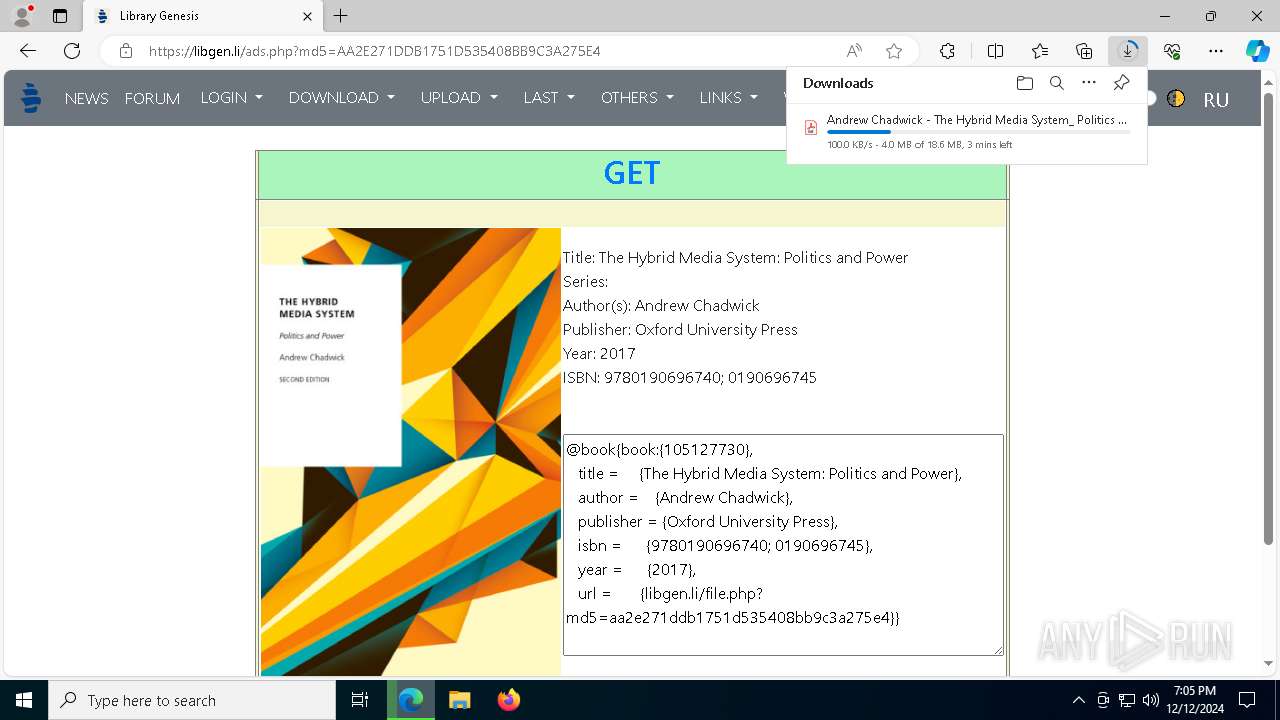
Task: Click the address bar URL field
Action: tap(490, 51)
